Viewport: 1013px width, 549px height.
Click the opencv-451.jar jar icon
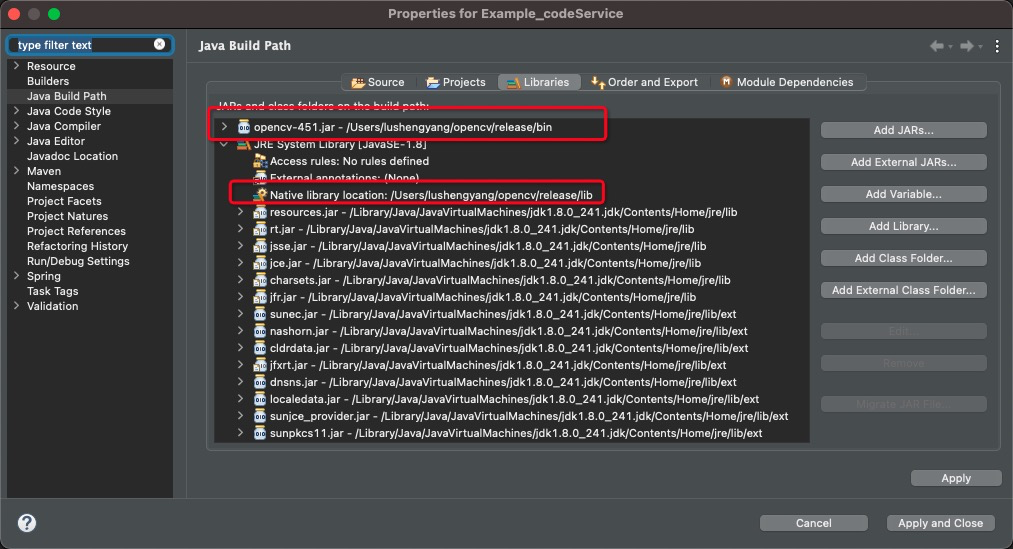click(244, 127)
